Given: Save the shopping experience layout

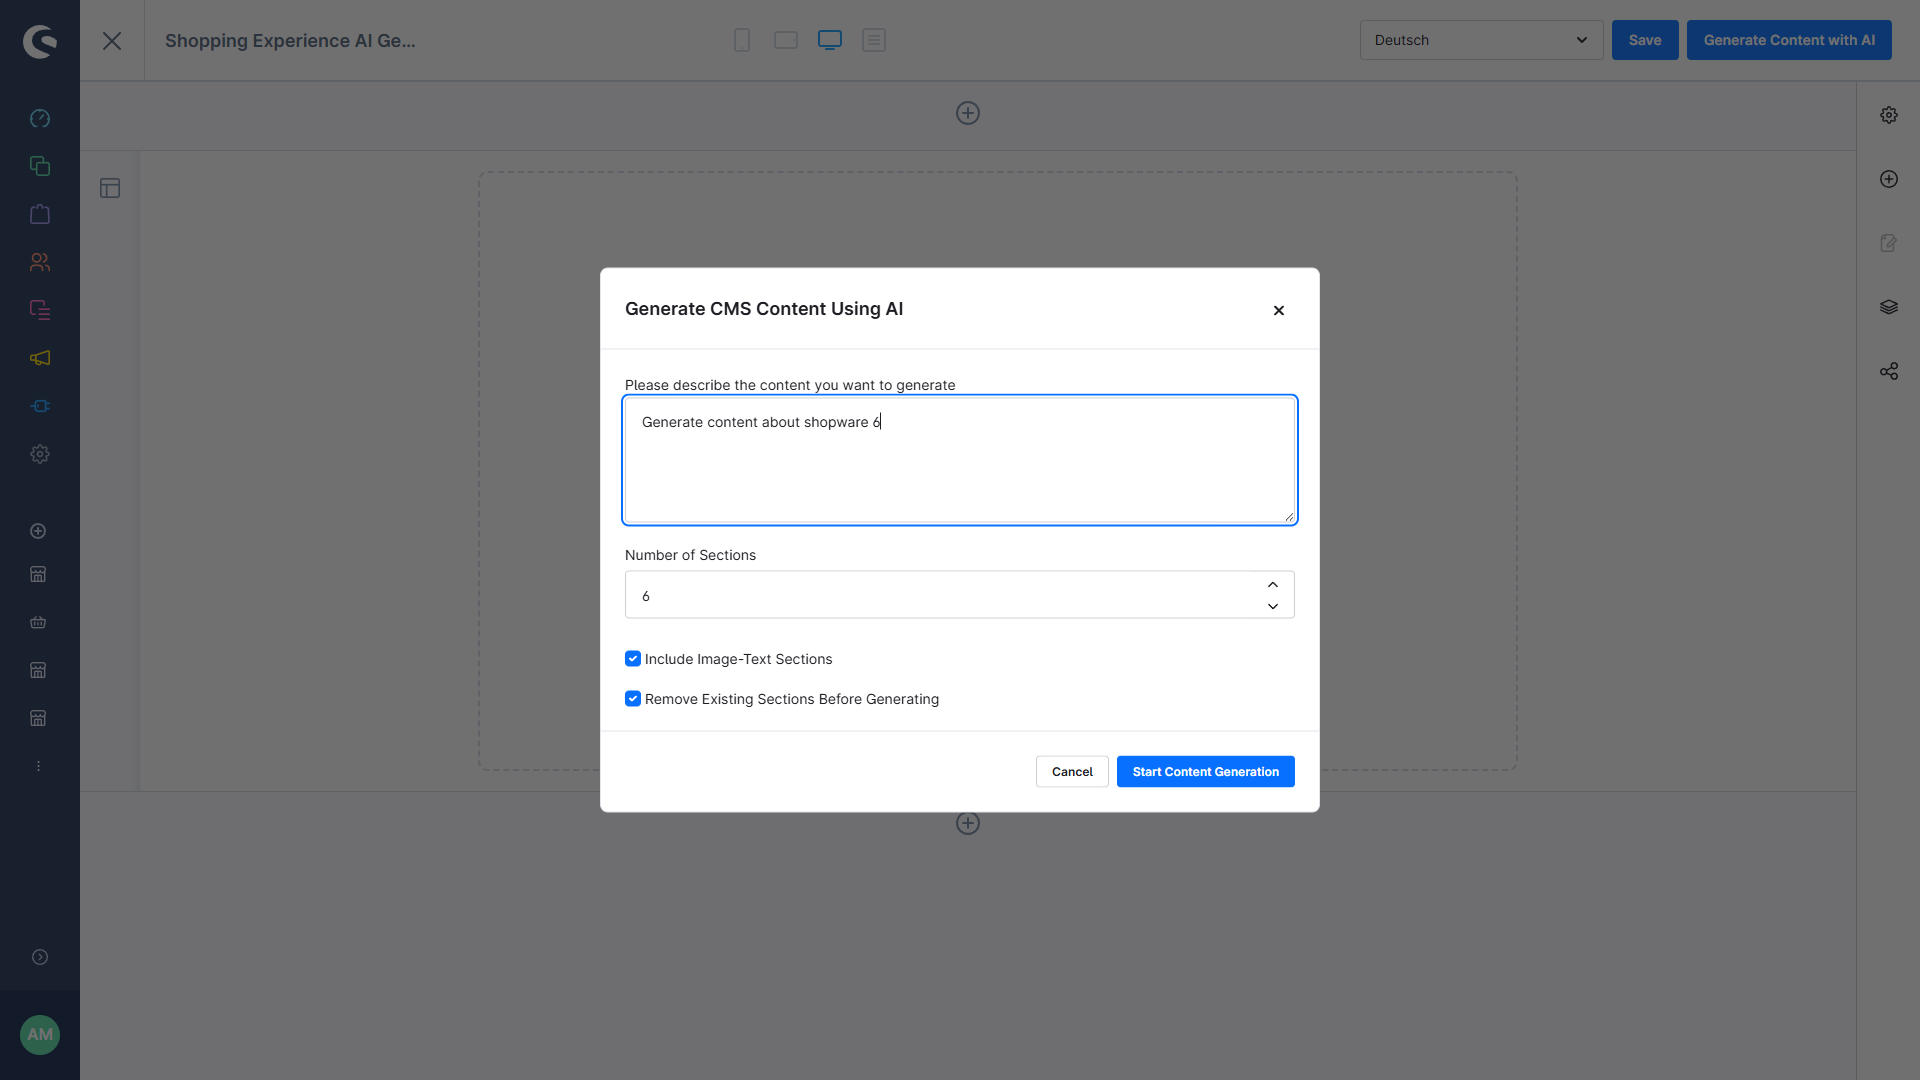Looking at the screenshot, I should click(1645, 40).
